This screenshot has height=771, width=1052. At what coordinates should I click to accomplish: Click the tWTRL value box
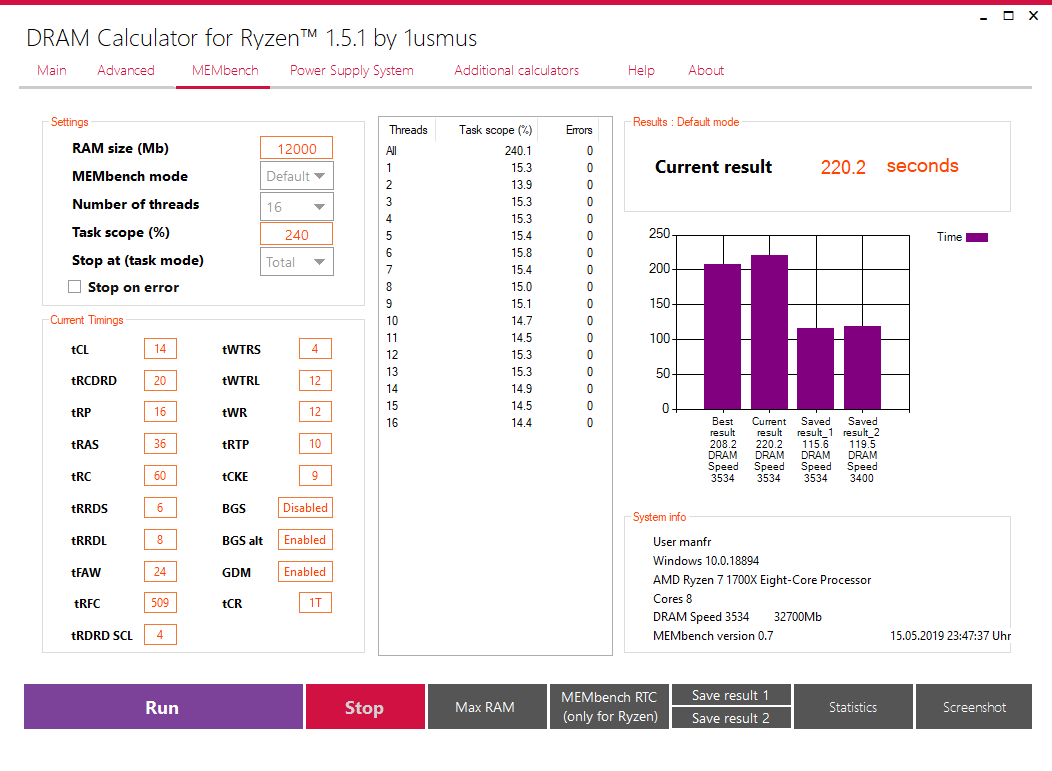pos(315,380)
